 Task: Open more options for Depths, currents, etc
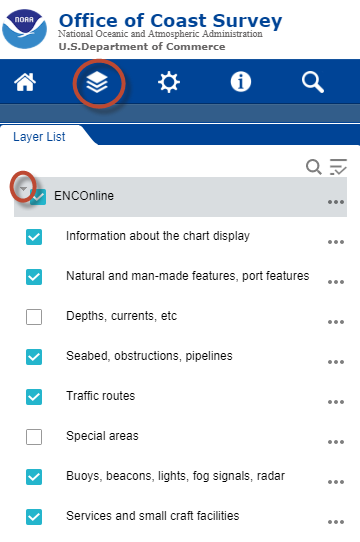click(335, 322)
